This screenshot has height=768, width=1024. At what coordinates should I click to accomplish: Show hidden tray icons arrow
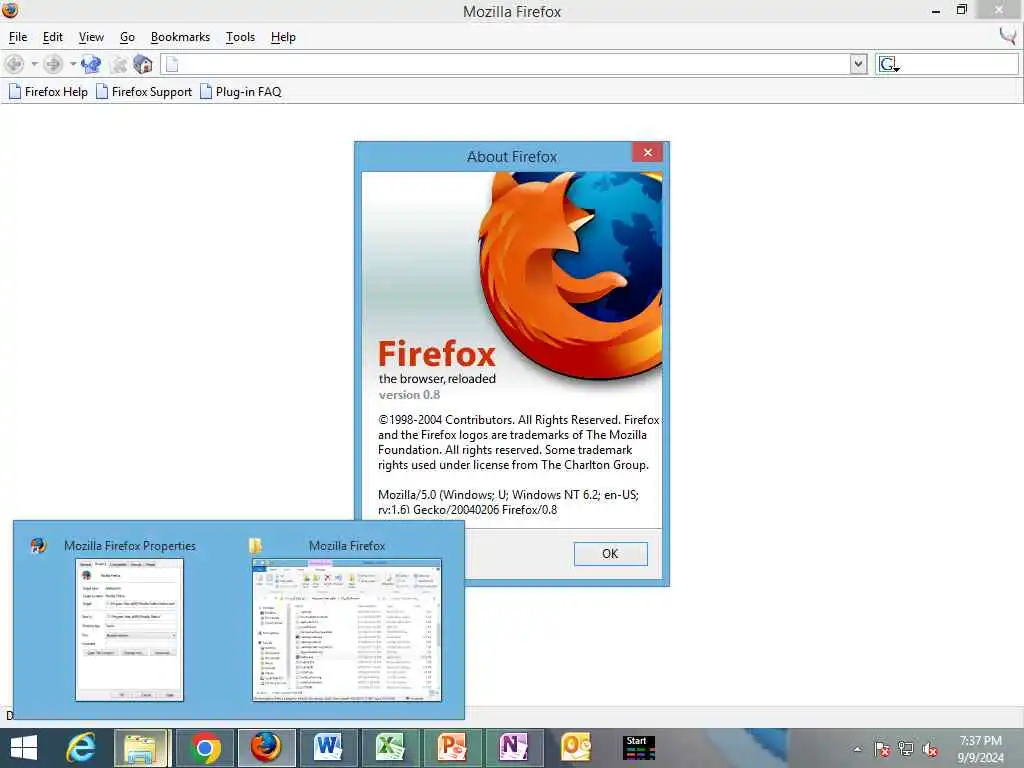tap(857, 749)
